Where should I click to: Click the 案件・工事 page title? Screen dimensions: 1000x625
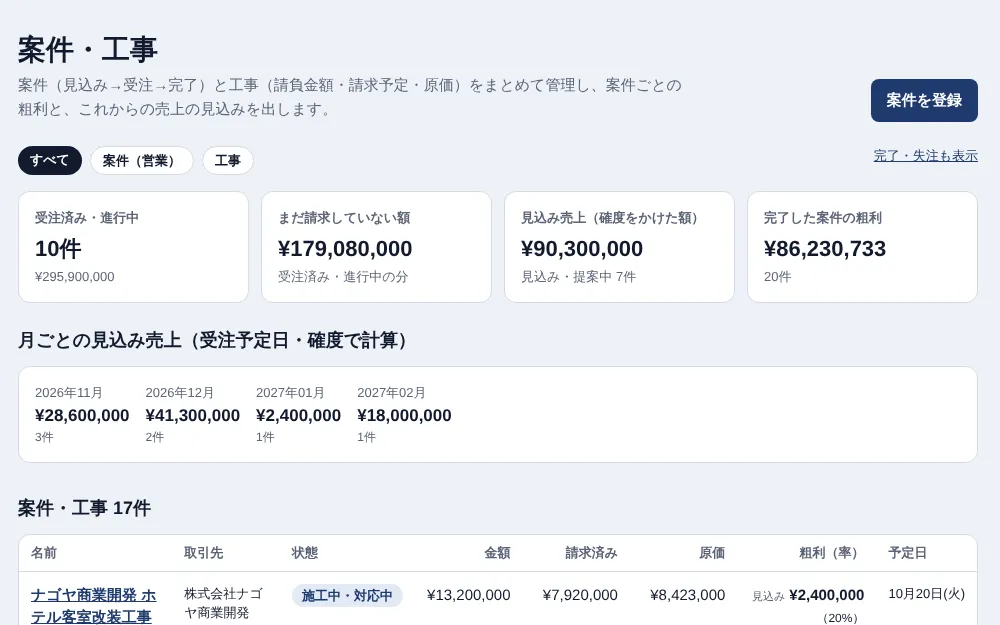click(x=87, y=50)
